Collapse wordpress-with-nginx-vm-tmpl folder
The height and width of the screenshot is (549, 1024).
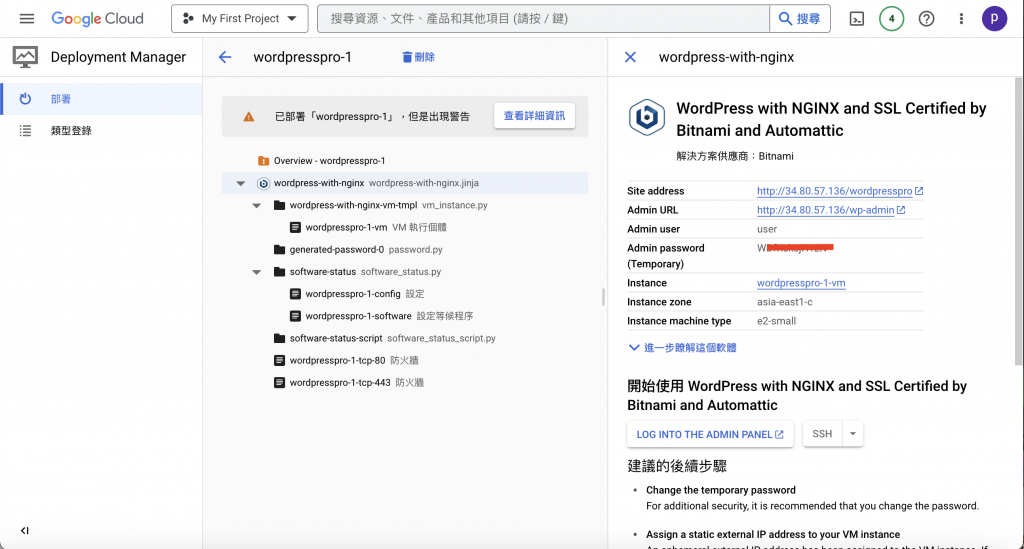[257, 206]
